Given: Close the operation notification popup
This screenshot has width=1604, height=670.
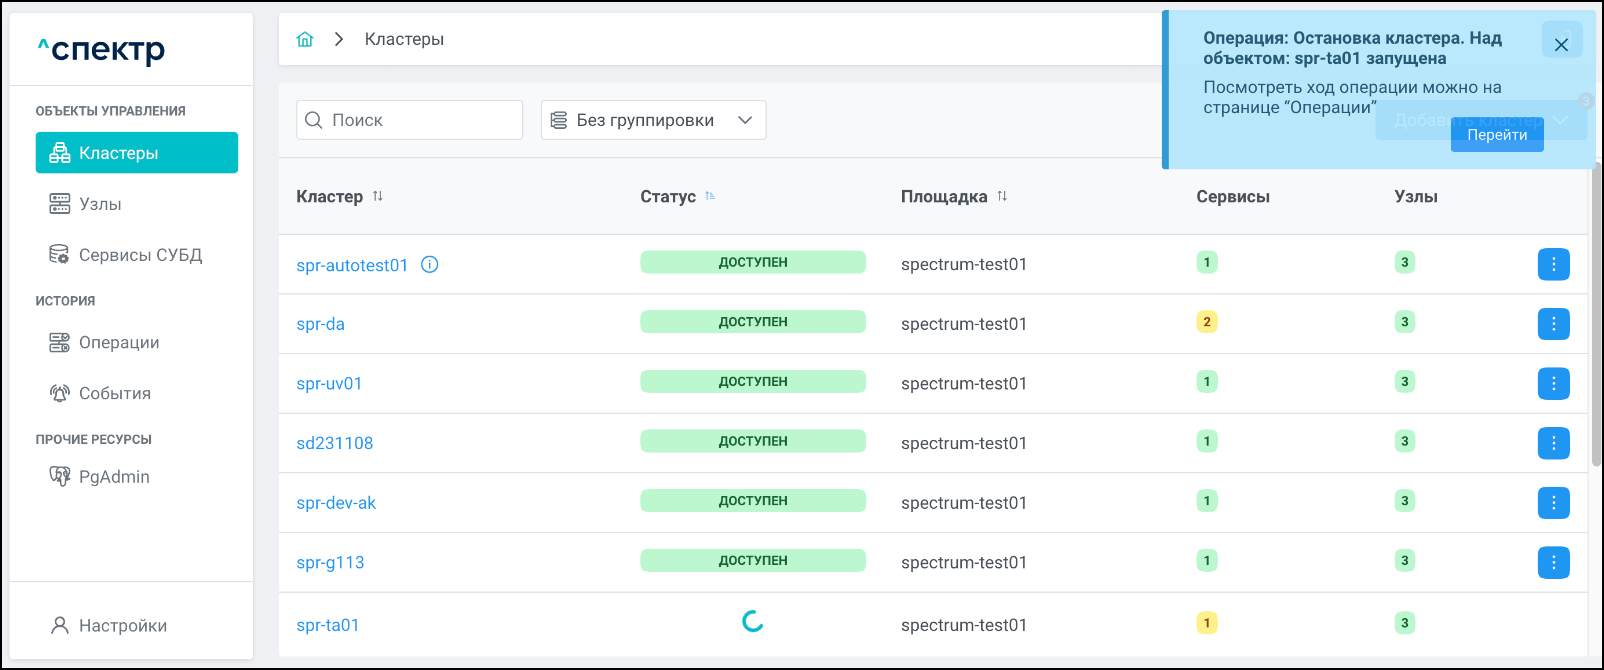Looking at the screenshot, I should (x=1561, y=45).
